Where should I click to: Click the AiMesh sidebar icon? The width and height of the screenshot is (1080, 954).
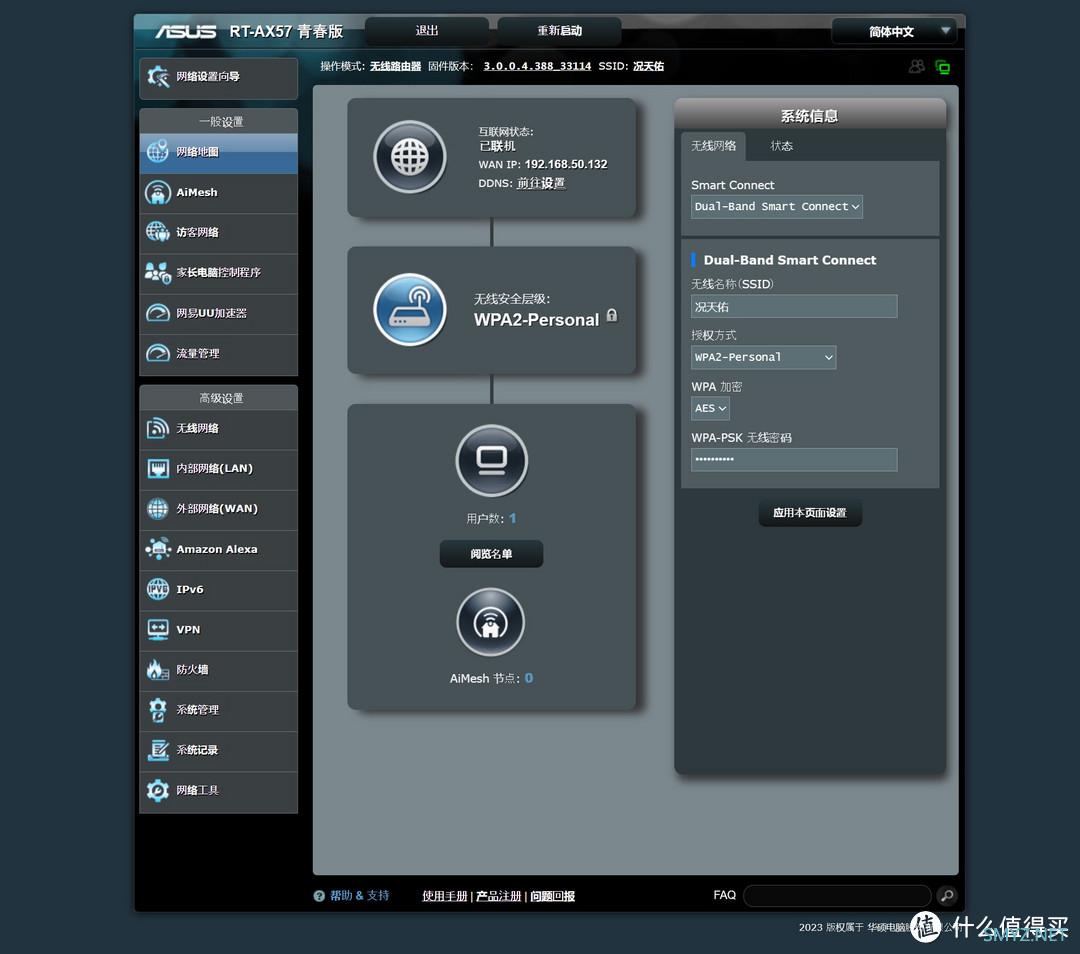[x=158, y=192]
